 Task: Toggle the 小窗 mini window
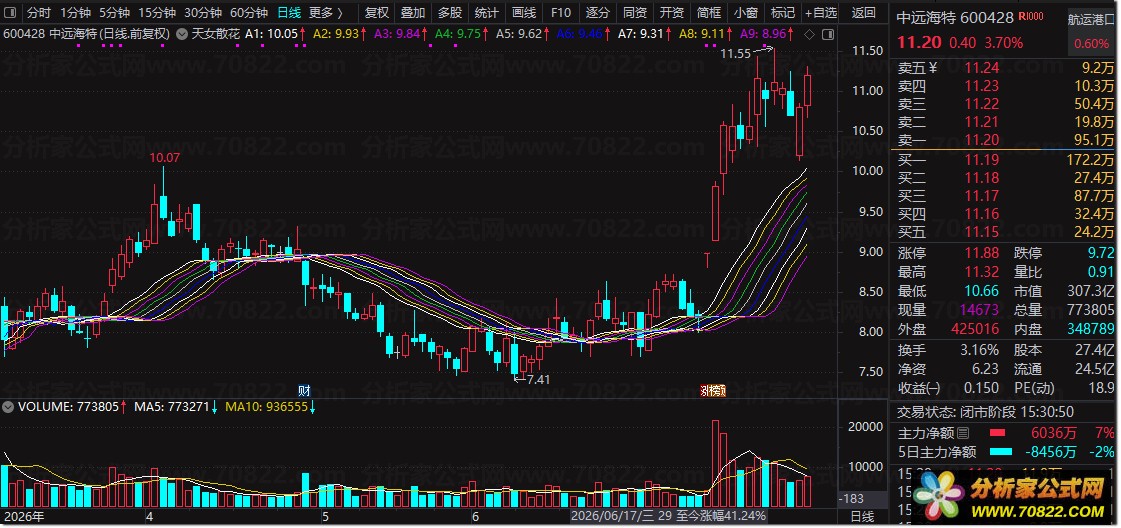coord(746,13)
